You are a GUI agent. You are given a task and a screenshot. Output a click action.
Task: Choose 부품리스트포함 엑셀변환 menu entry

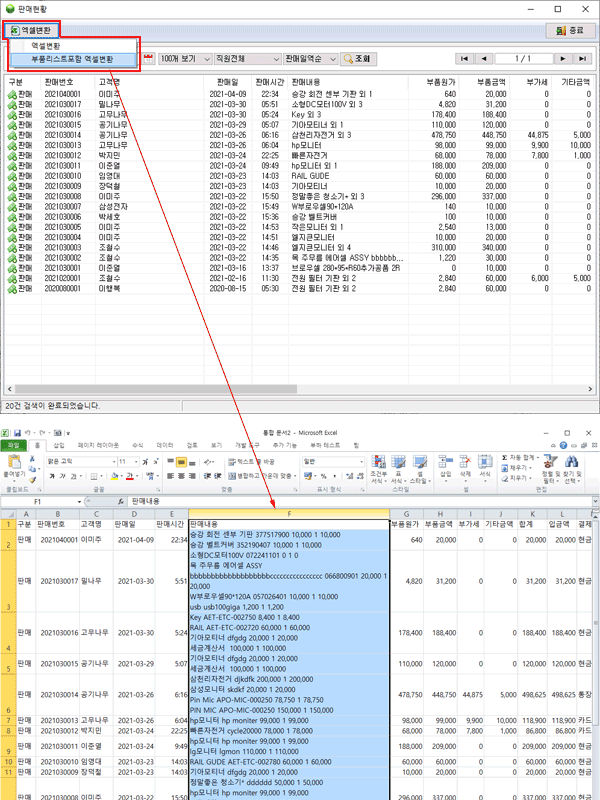click(x=72, y=59)
